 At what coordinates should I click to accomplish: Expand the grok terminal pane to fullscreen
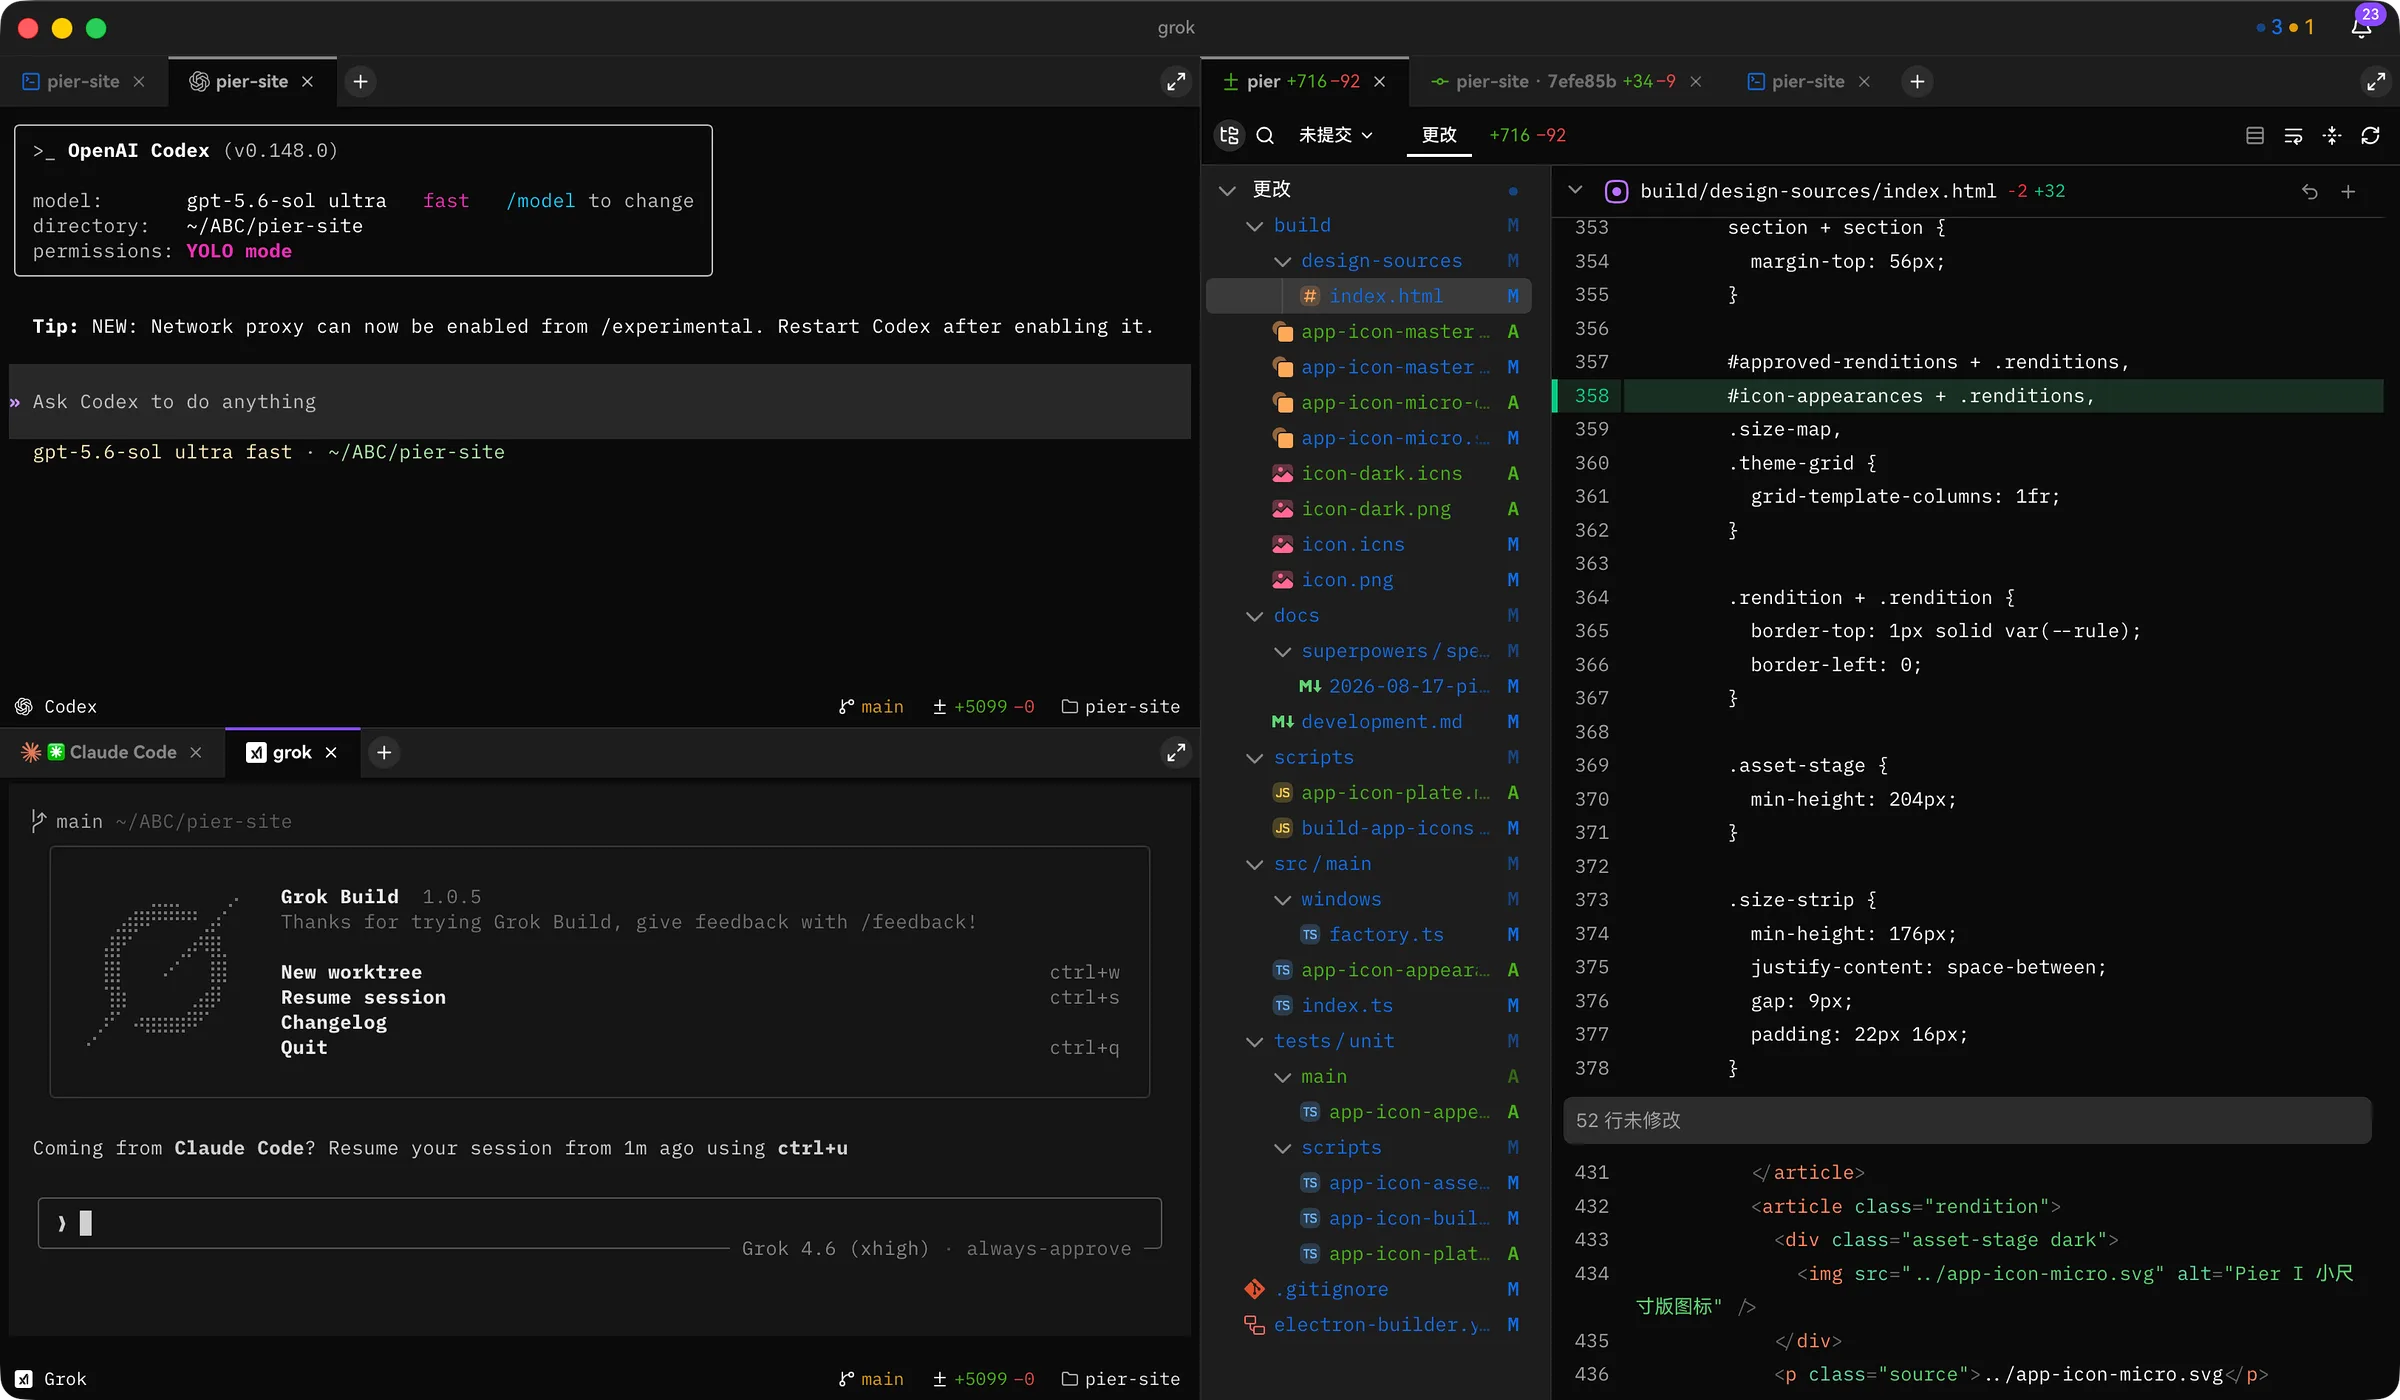1176,752
